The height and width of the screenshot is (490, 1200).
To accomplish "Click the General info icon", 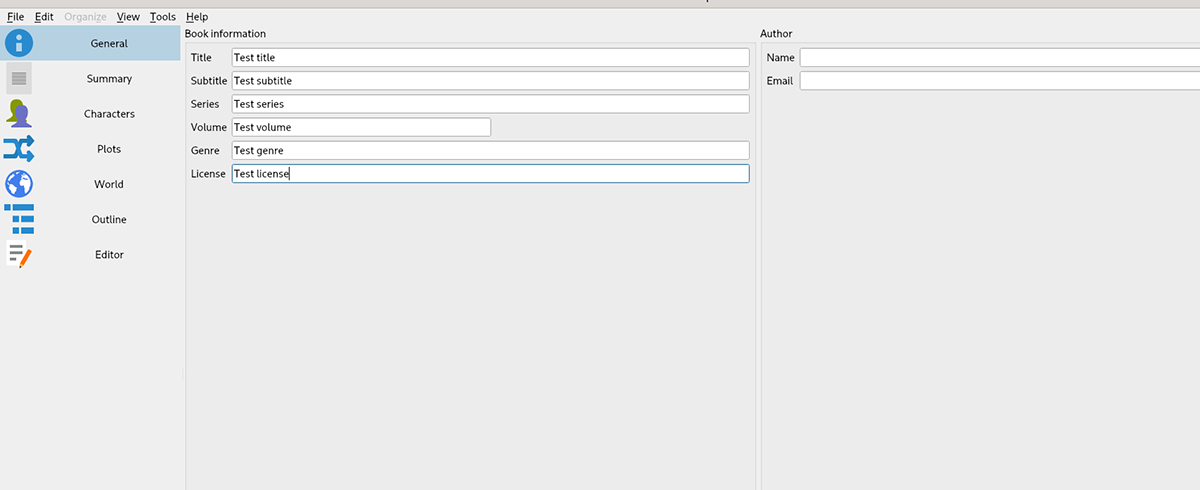I will pos(19,43).
